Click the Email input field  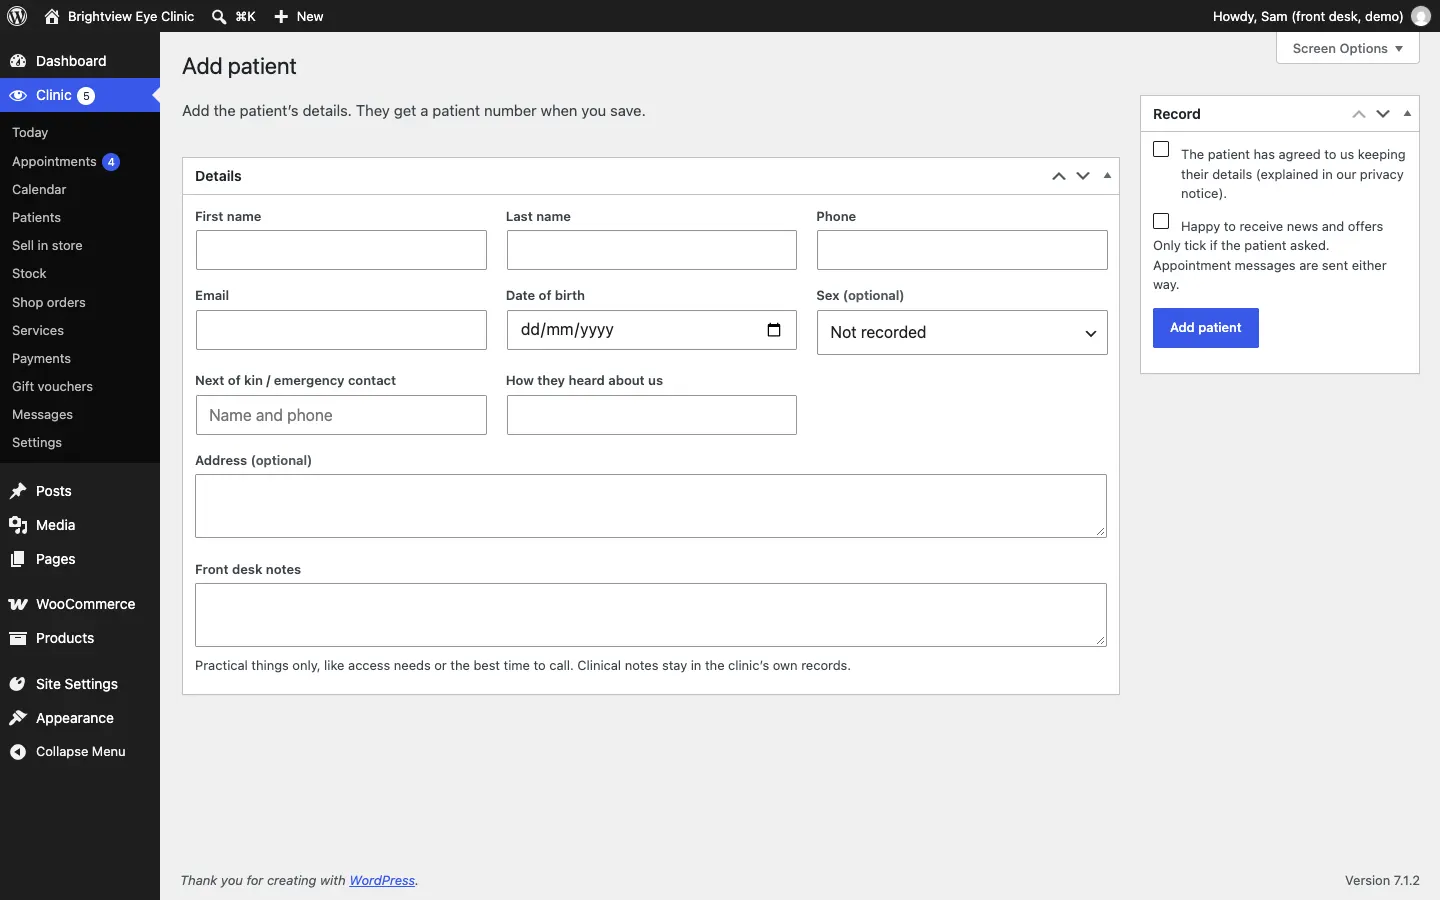tap(341, 330)
